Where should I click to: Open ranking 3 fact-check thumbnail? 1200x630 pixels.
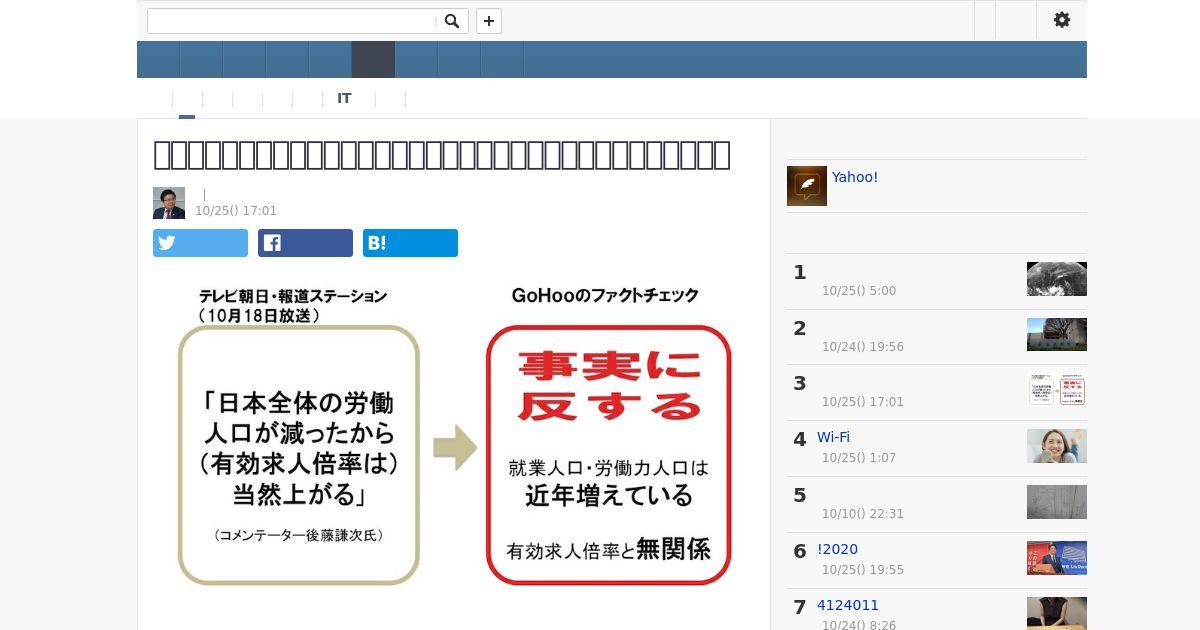(x=1057, y=390)
